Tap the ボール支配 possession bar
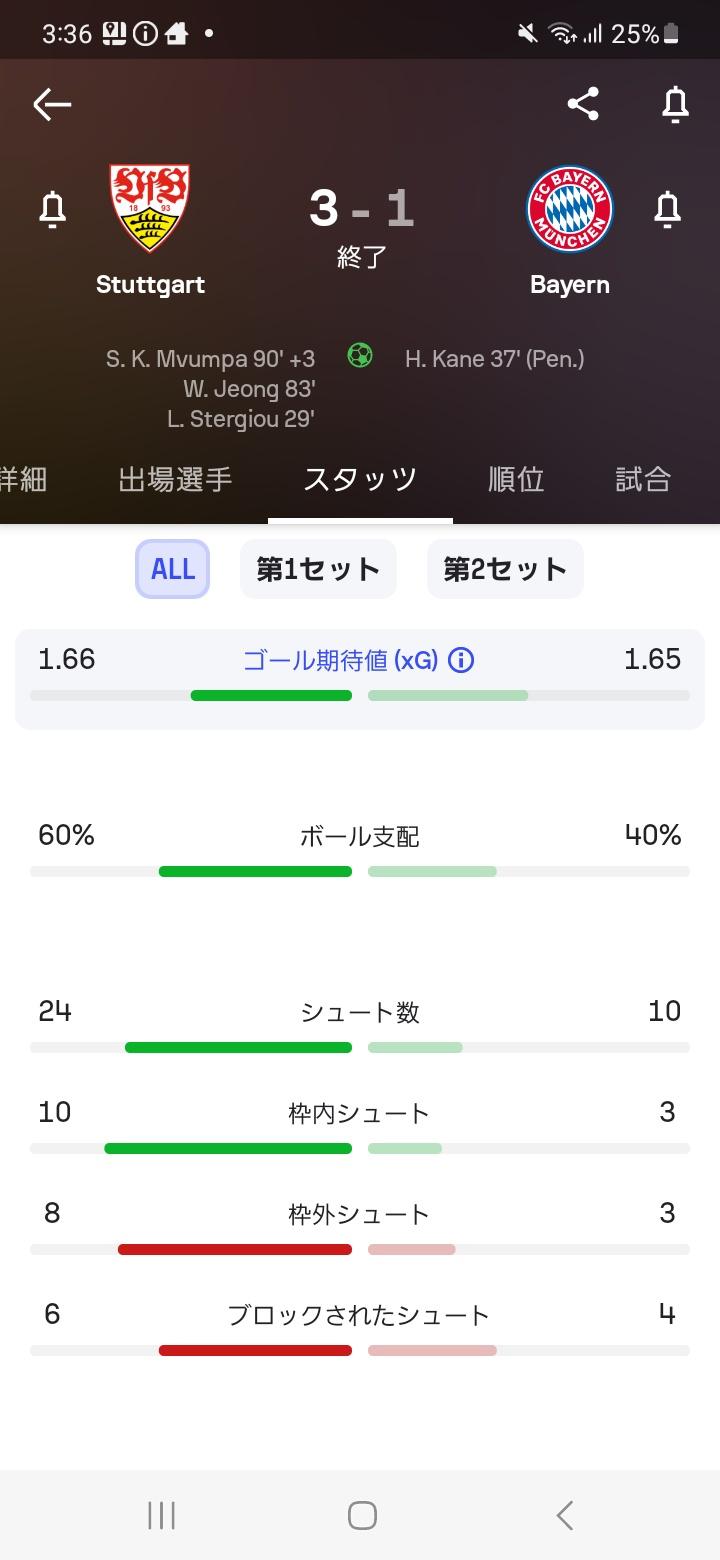 (x=360, y=871)
